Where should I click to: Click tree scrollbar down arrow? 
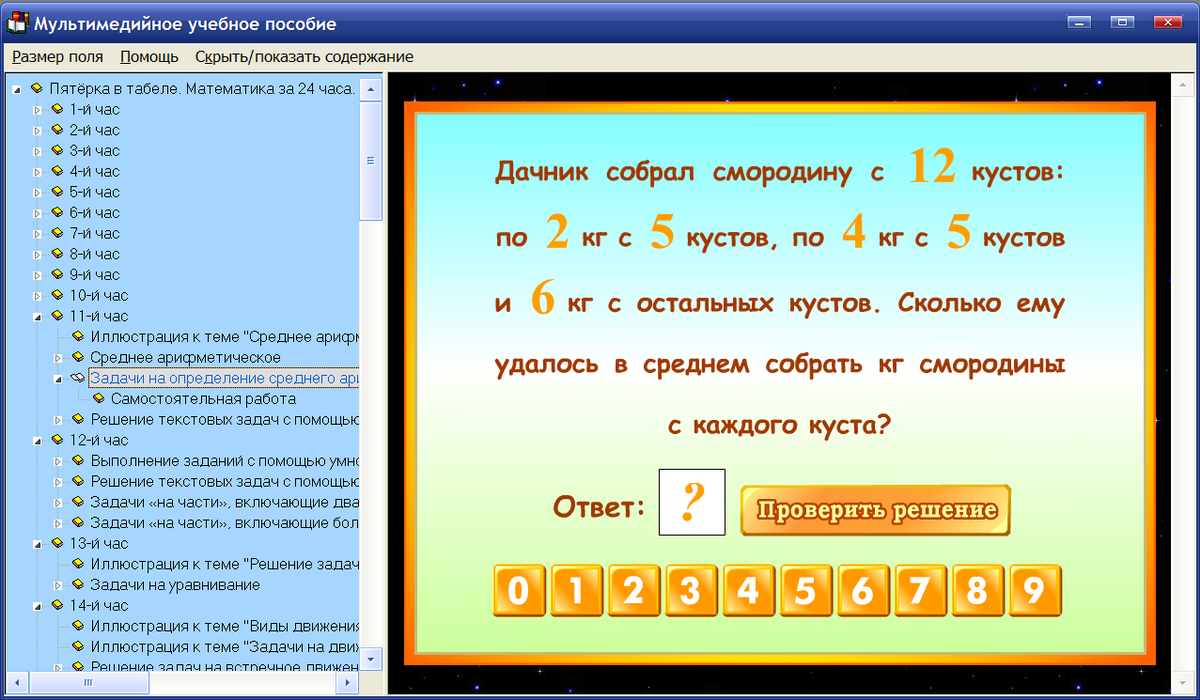click(x=370, y=659)
